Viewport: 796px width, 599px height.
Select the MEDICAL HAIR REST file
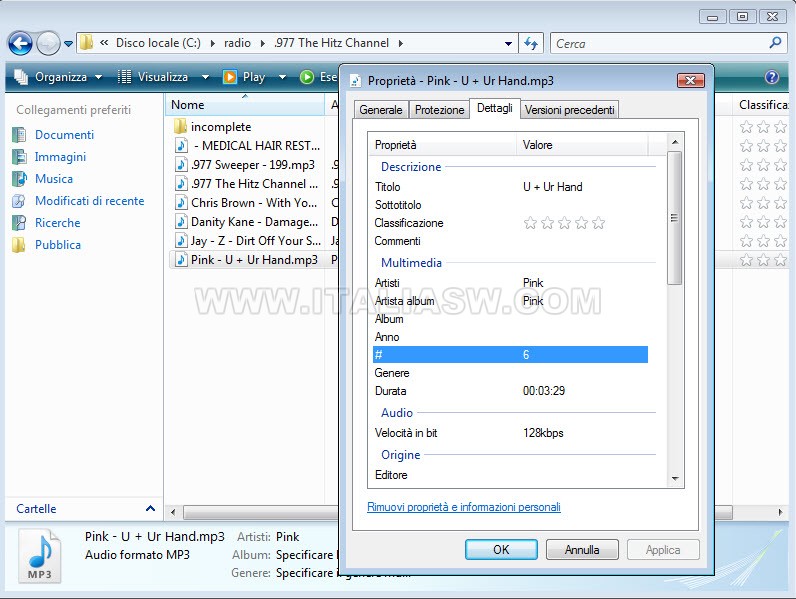pos(248,146)
